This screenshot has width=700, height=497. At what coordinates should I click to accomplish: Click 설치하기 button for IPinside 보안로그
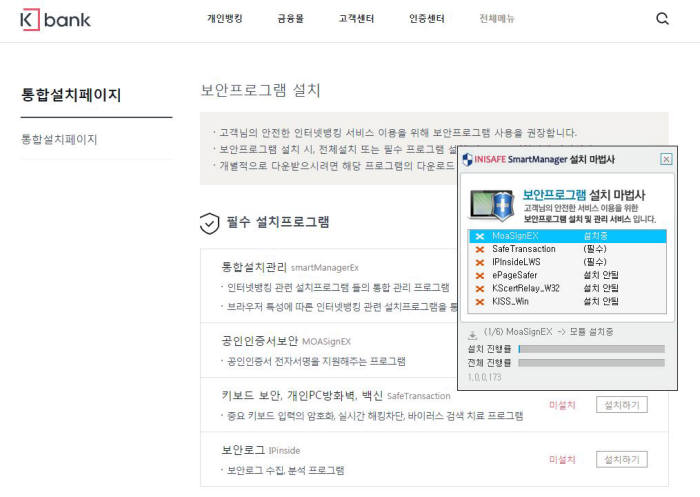(x=622, y=459)
